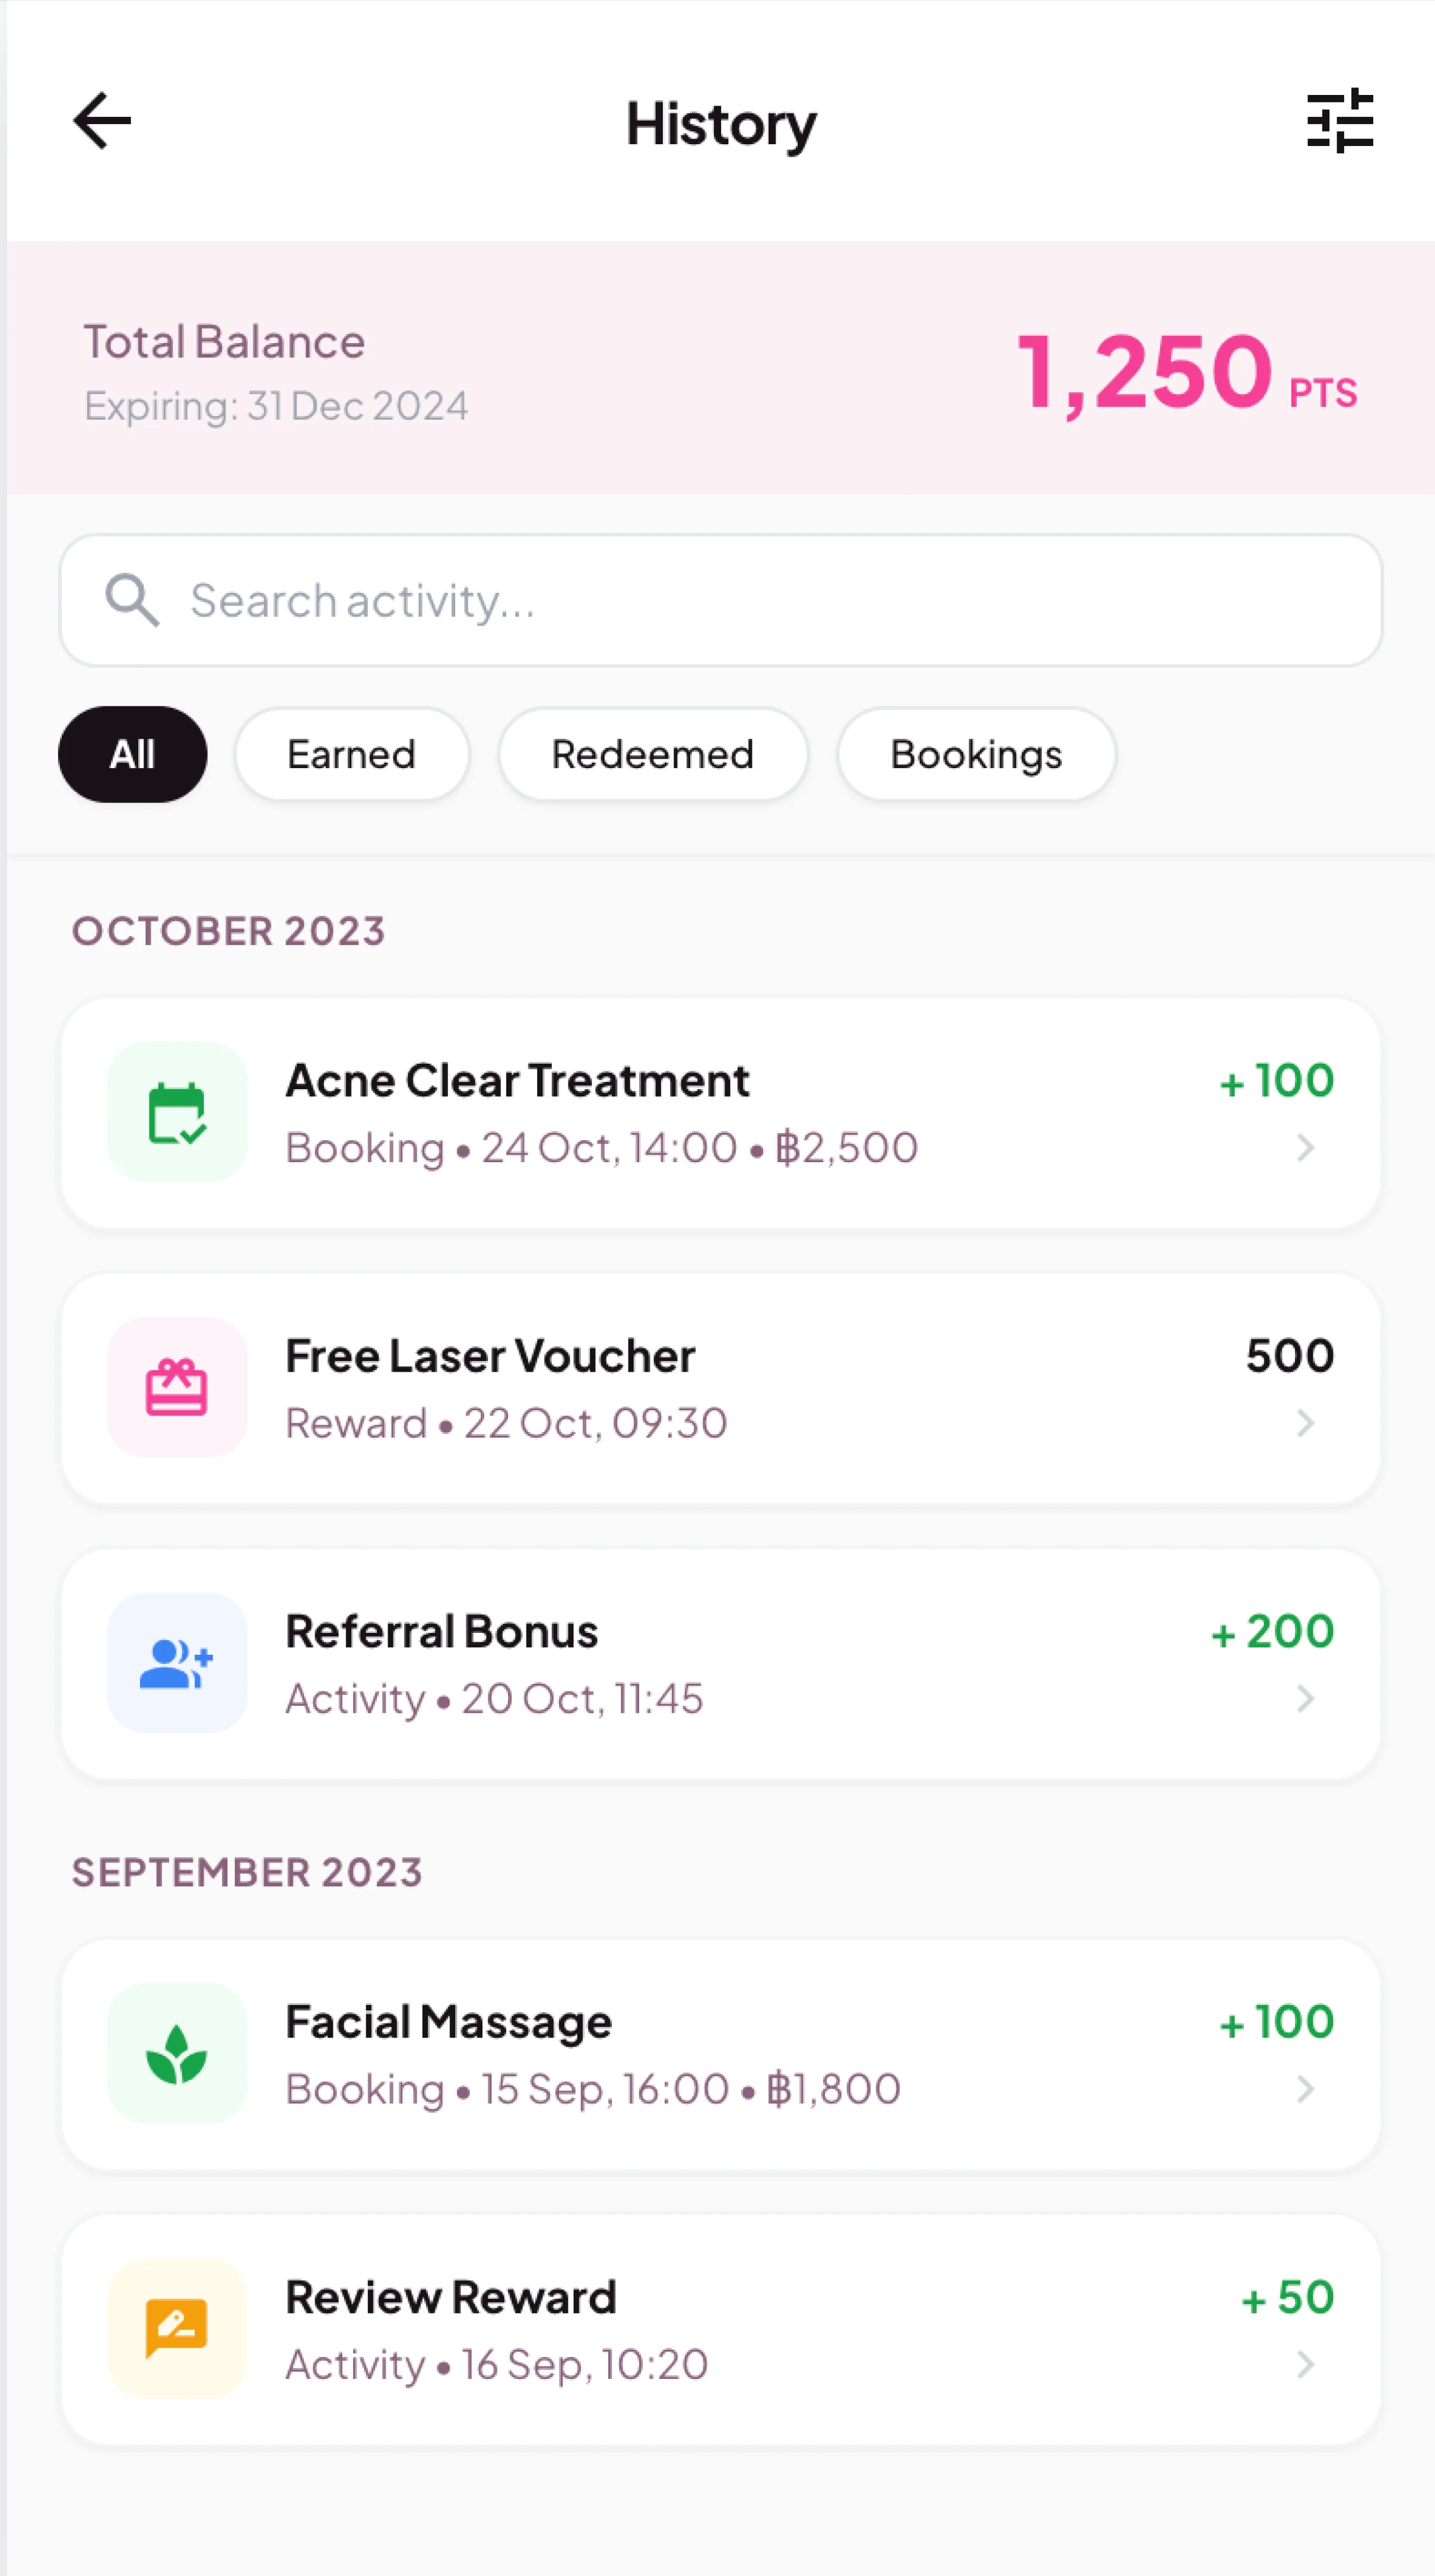This screenshot has height=2576, width=1435.
Task: Open Facial Massage details chevron
Action: (x=1305, y=2089)
